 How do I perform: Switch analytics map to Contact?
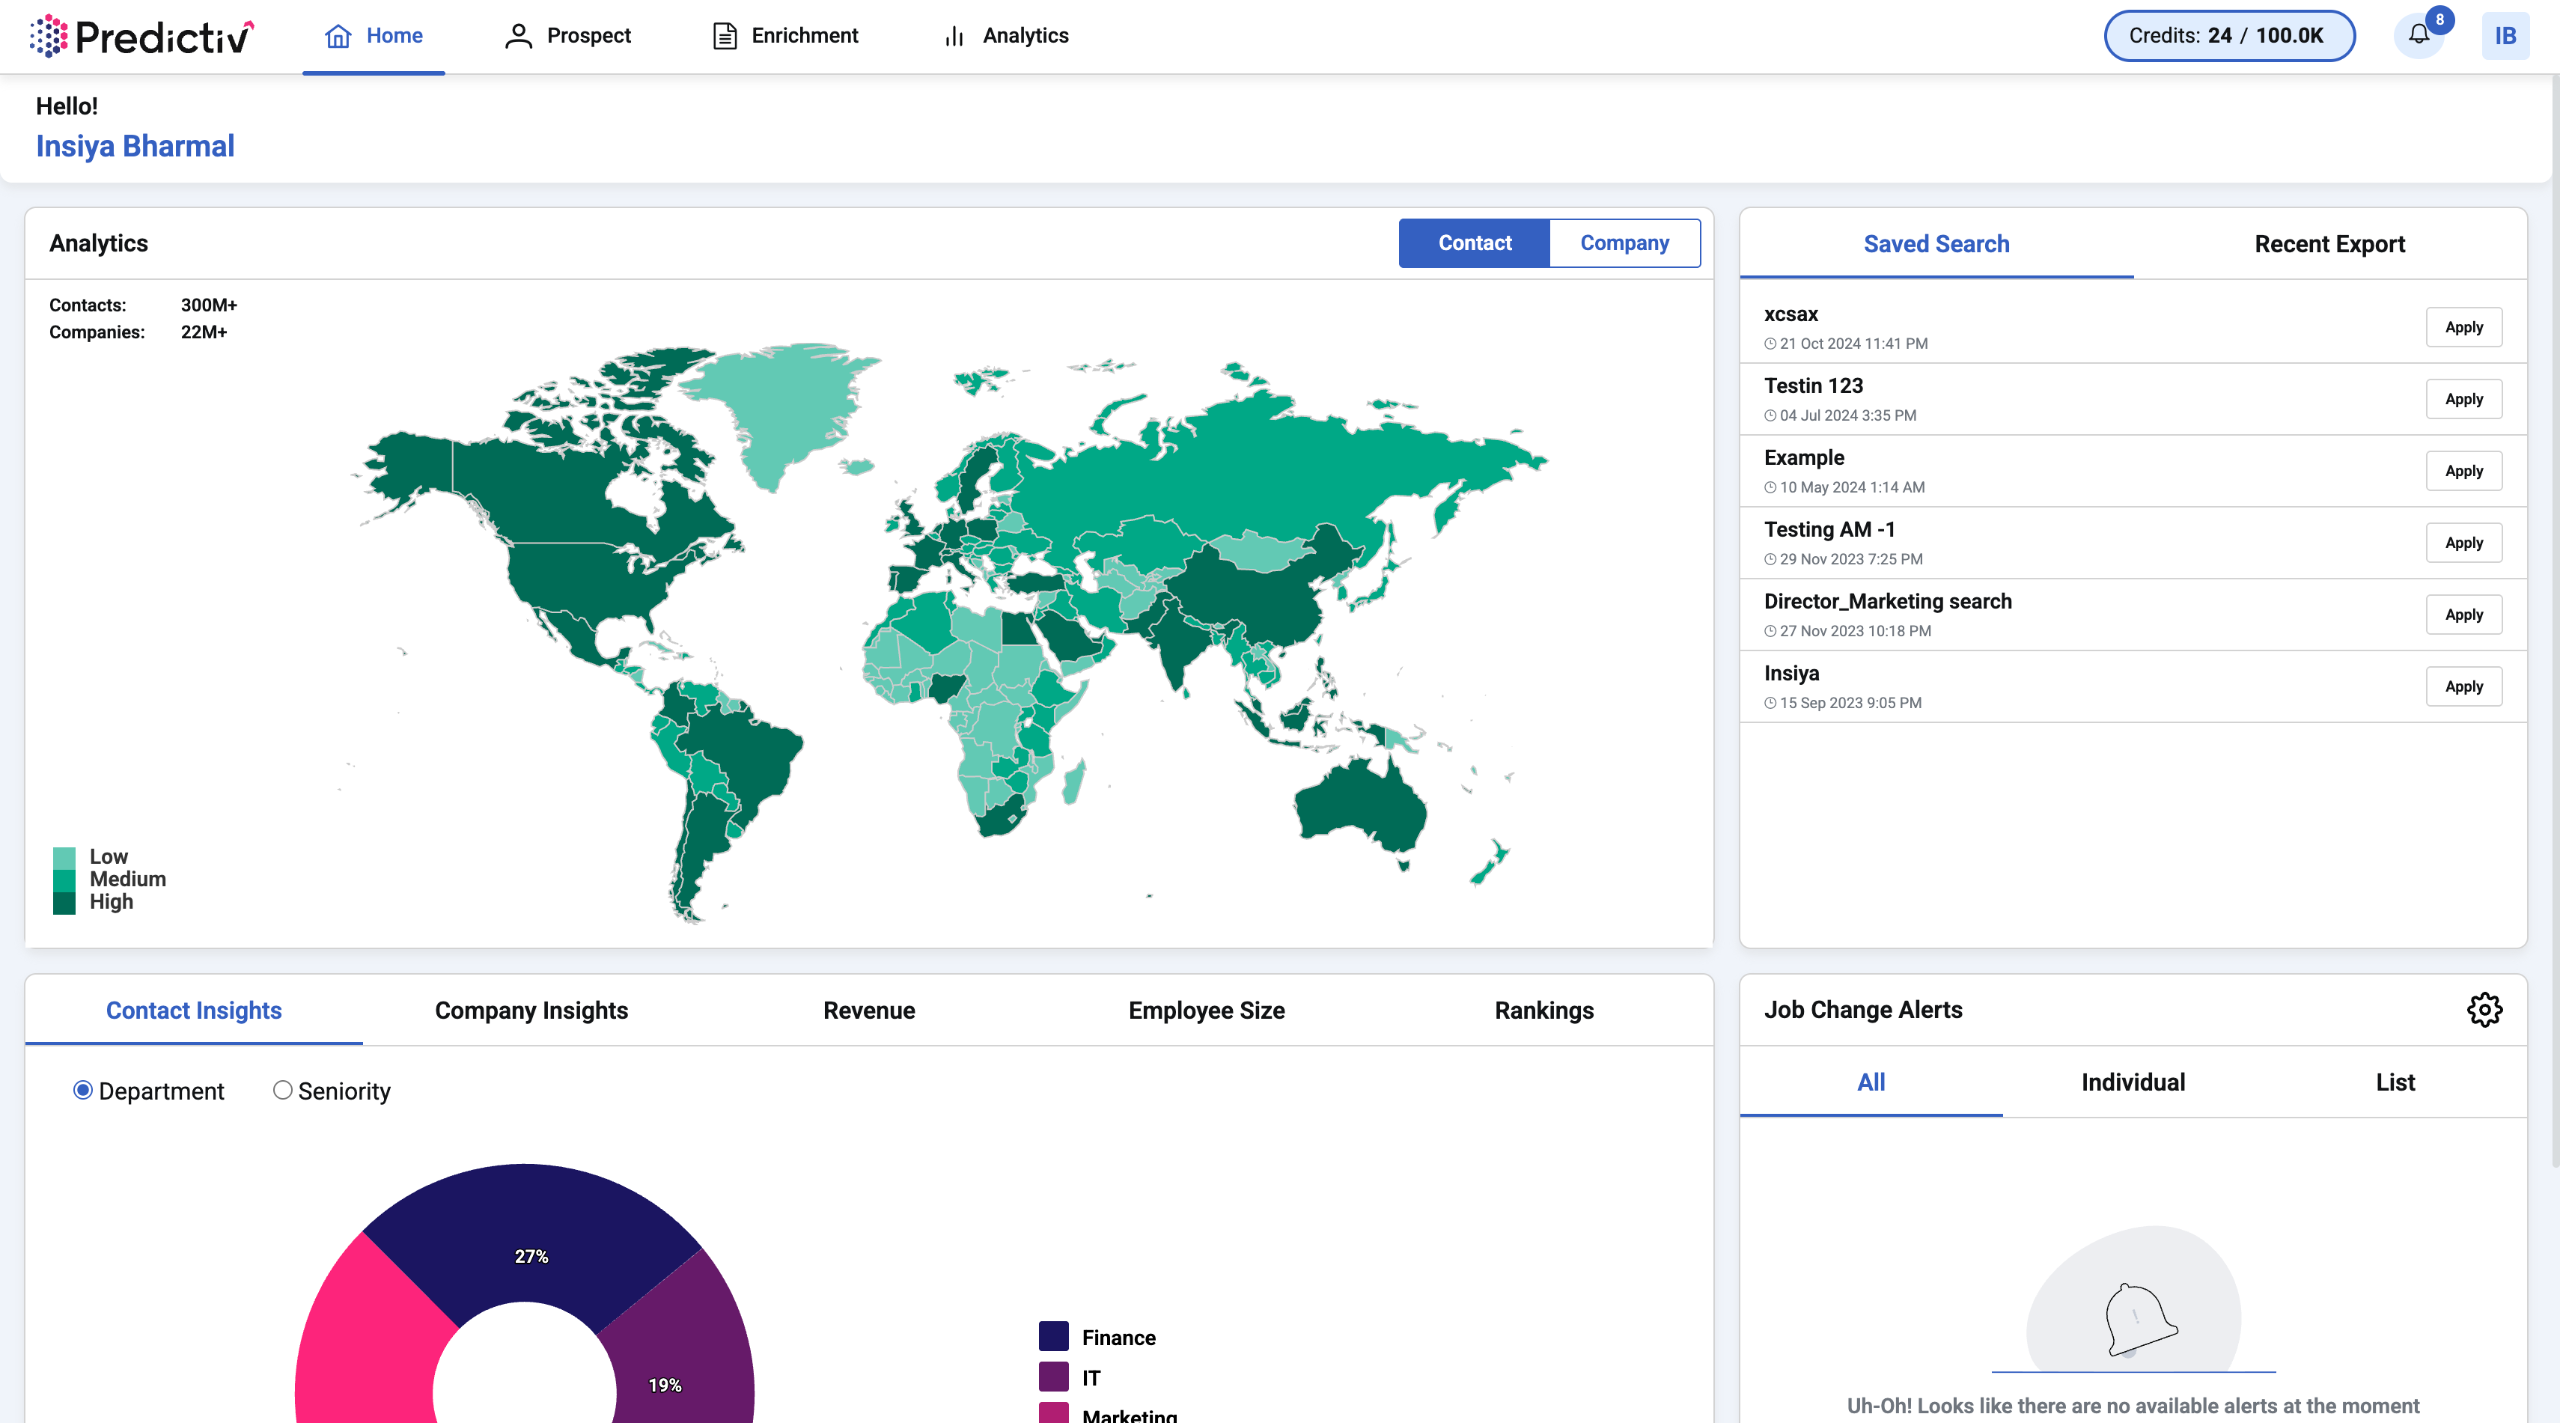tap(1474, 243)
